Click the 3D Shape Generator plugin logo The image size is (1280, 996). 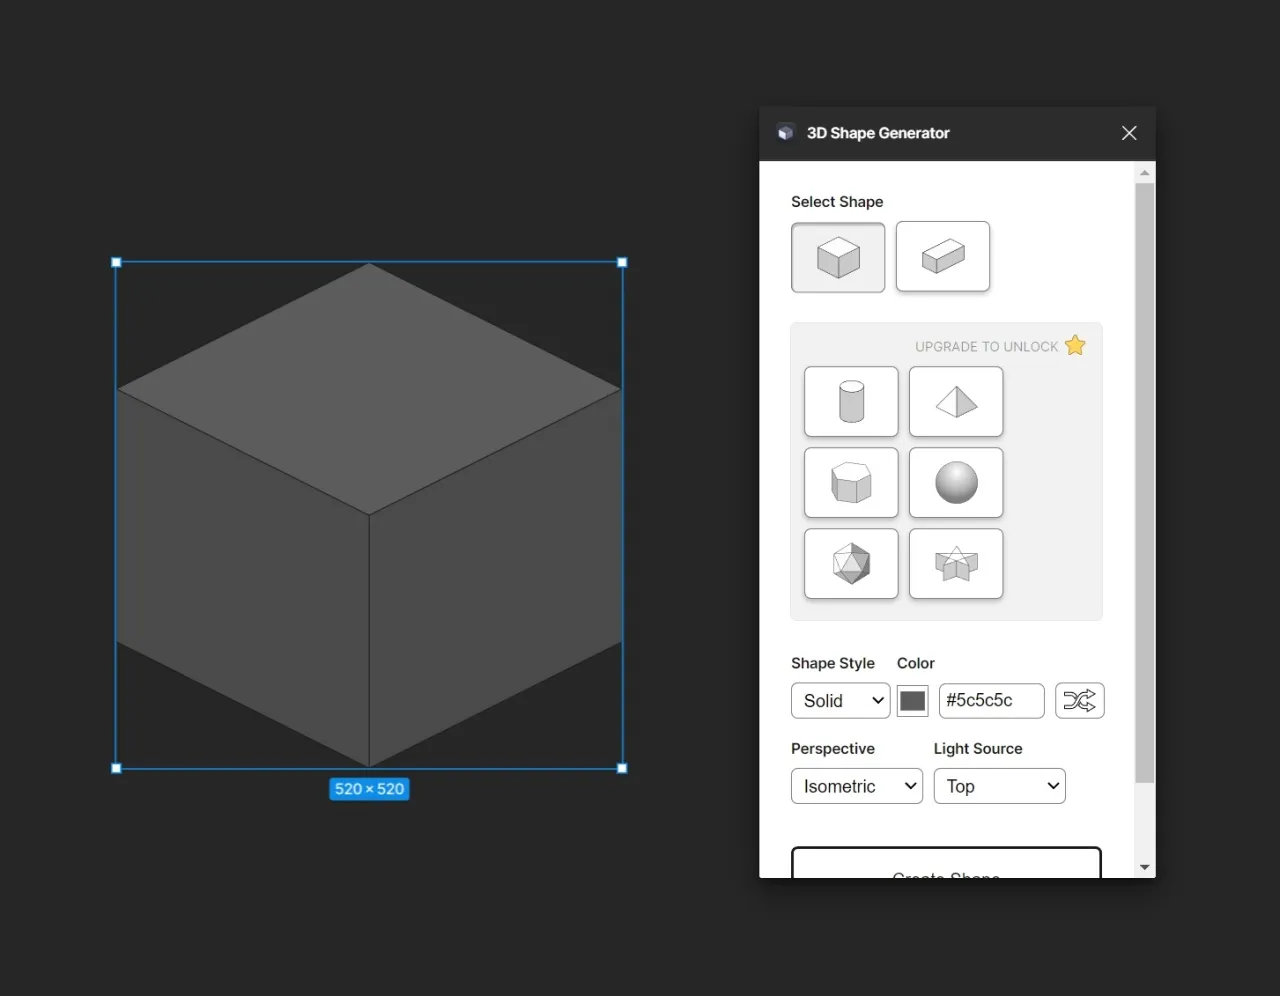[786, 133]
